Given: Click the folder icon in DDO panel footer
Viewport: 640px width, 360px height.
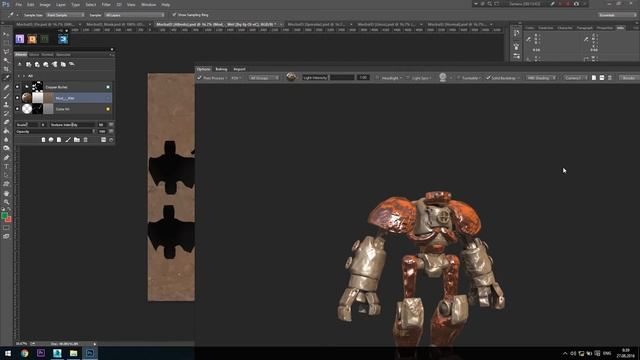Looking at the screenshot, I should [77, 140].
